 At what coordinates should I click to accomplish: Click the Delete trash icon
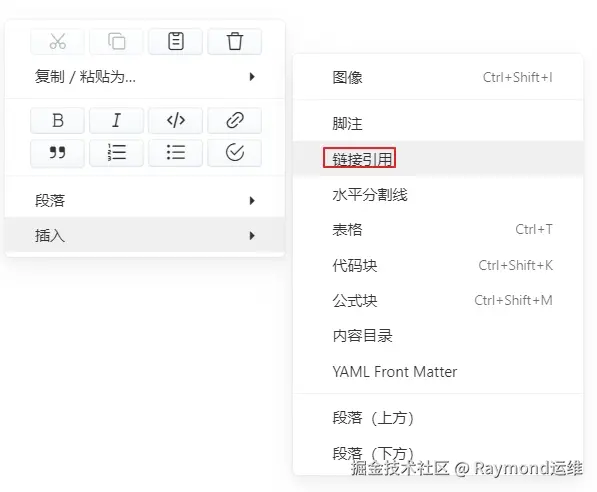(235, 41)
